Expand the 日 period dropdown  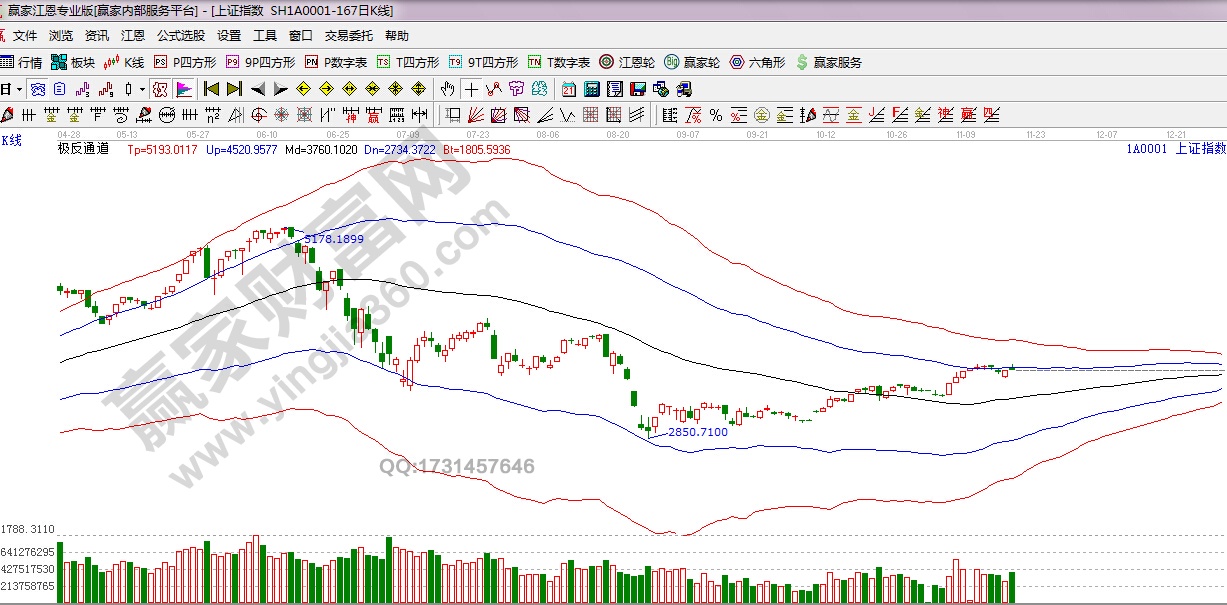(12, 88)
